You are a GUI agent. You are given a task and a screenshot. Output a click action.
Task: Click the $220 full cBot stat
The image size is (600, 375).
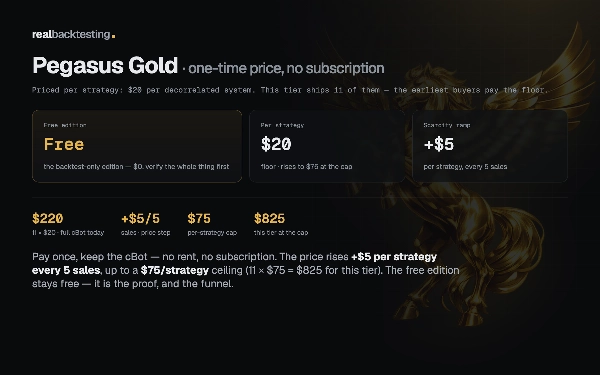tap(68, 224)
